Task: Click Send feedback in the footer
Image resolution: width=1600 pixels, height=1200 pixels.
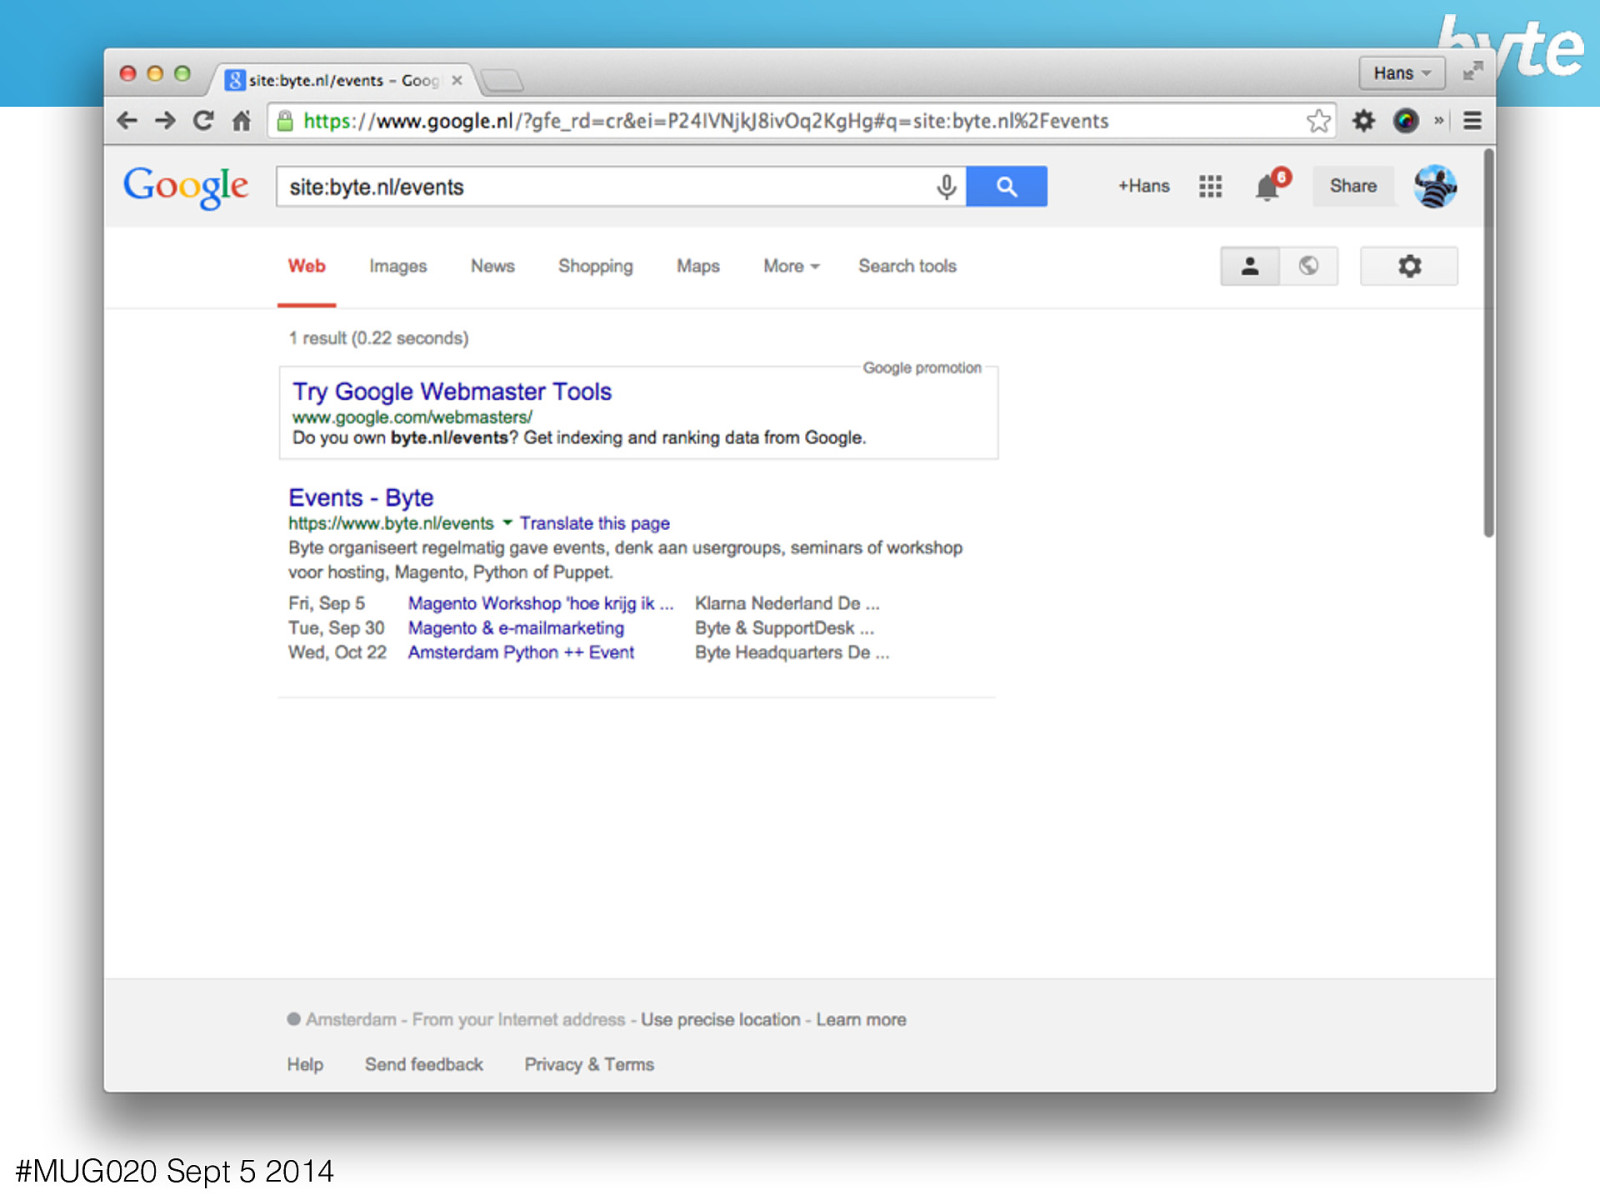Action: coord(424,1065)
